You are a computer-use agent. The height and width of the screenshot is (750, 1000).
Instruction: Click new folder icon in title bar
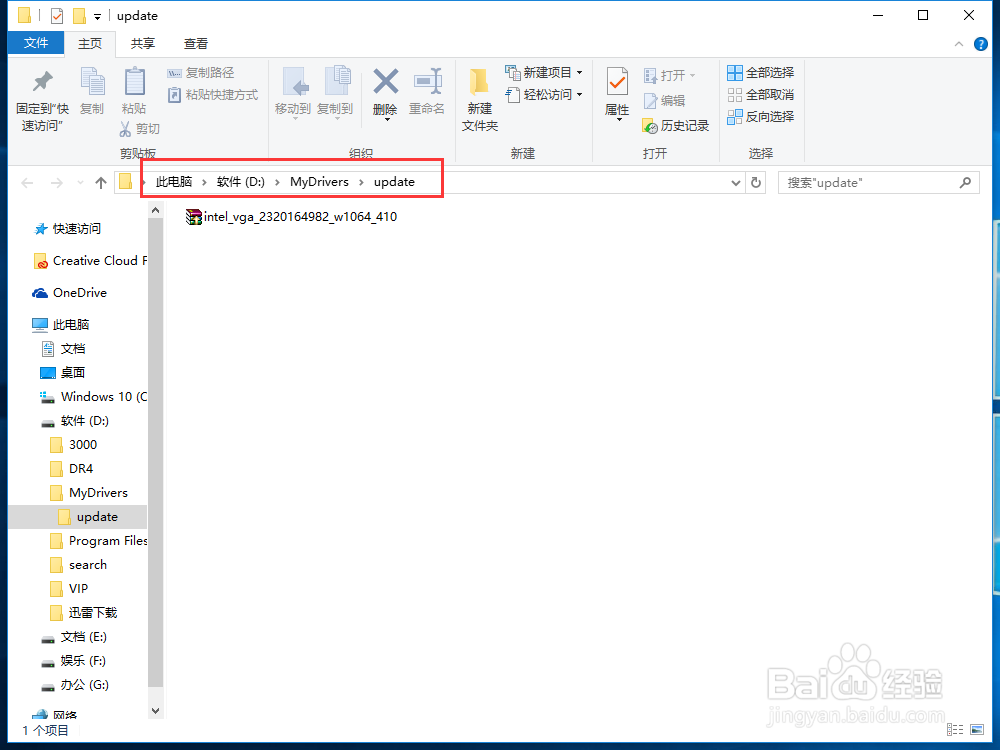[79, 15]
